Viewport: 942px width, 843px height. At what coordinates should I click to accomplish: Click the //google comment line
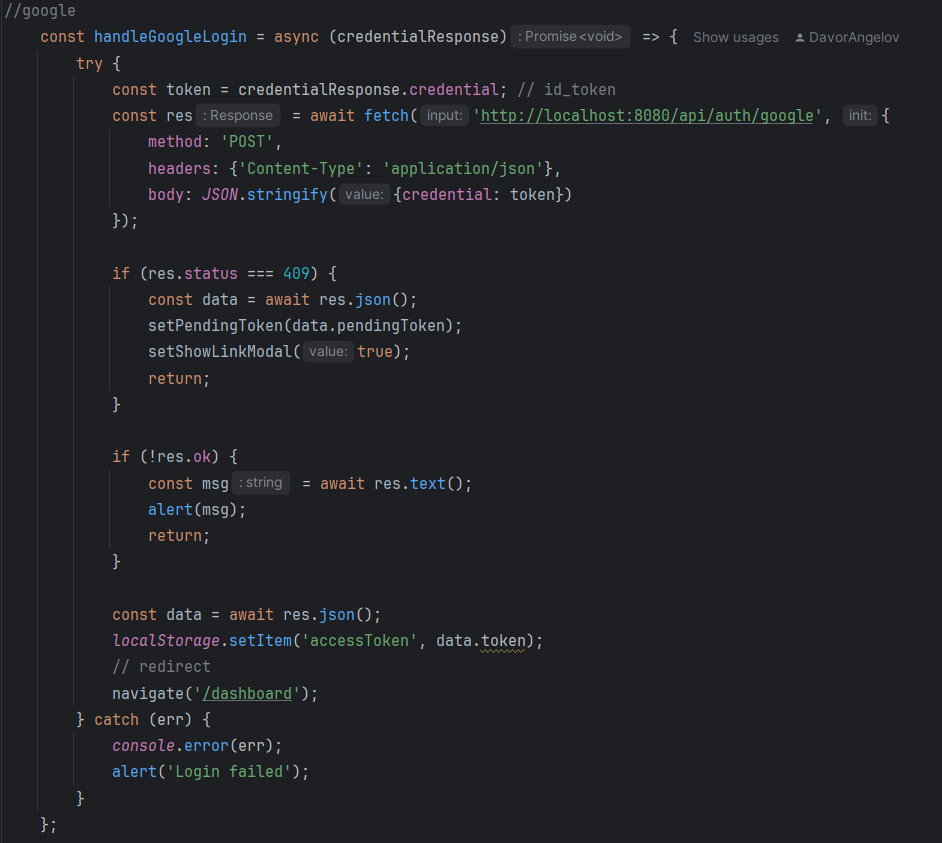click(x=40, y=11)
